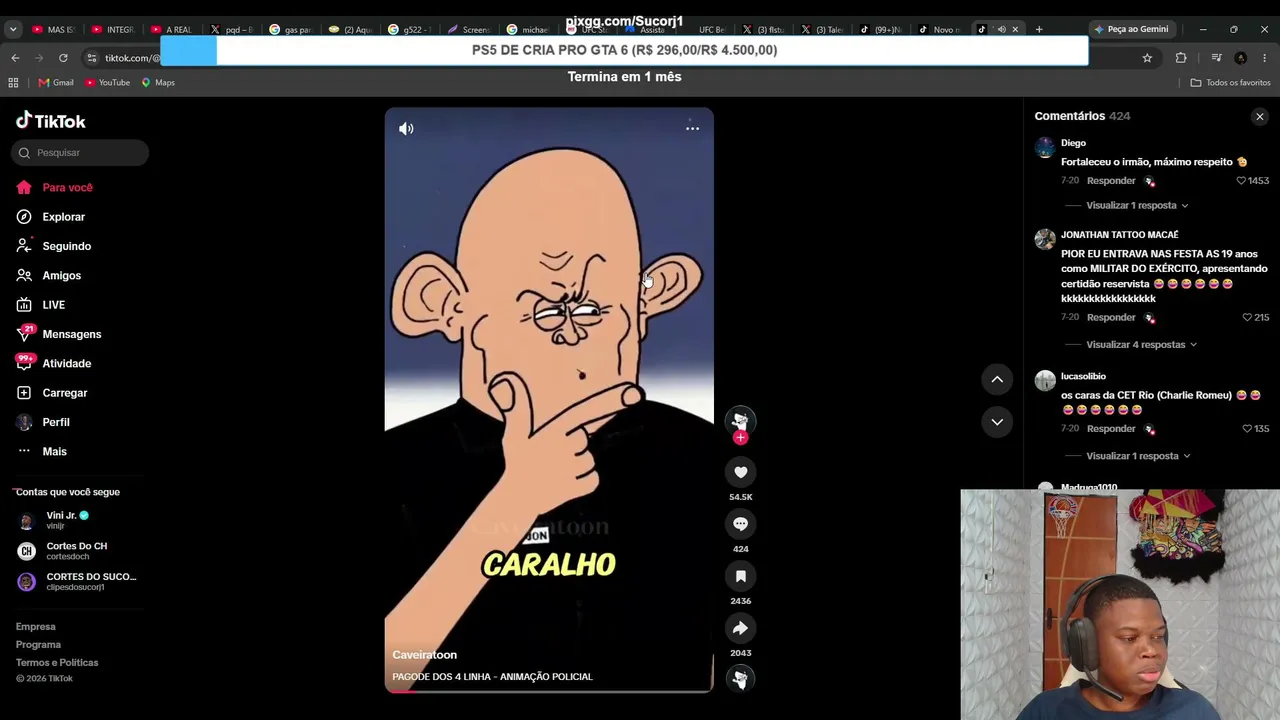
Task: Go to the next video with down chevron
Action: pos(997,422)
